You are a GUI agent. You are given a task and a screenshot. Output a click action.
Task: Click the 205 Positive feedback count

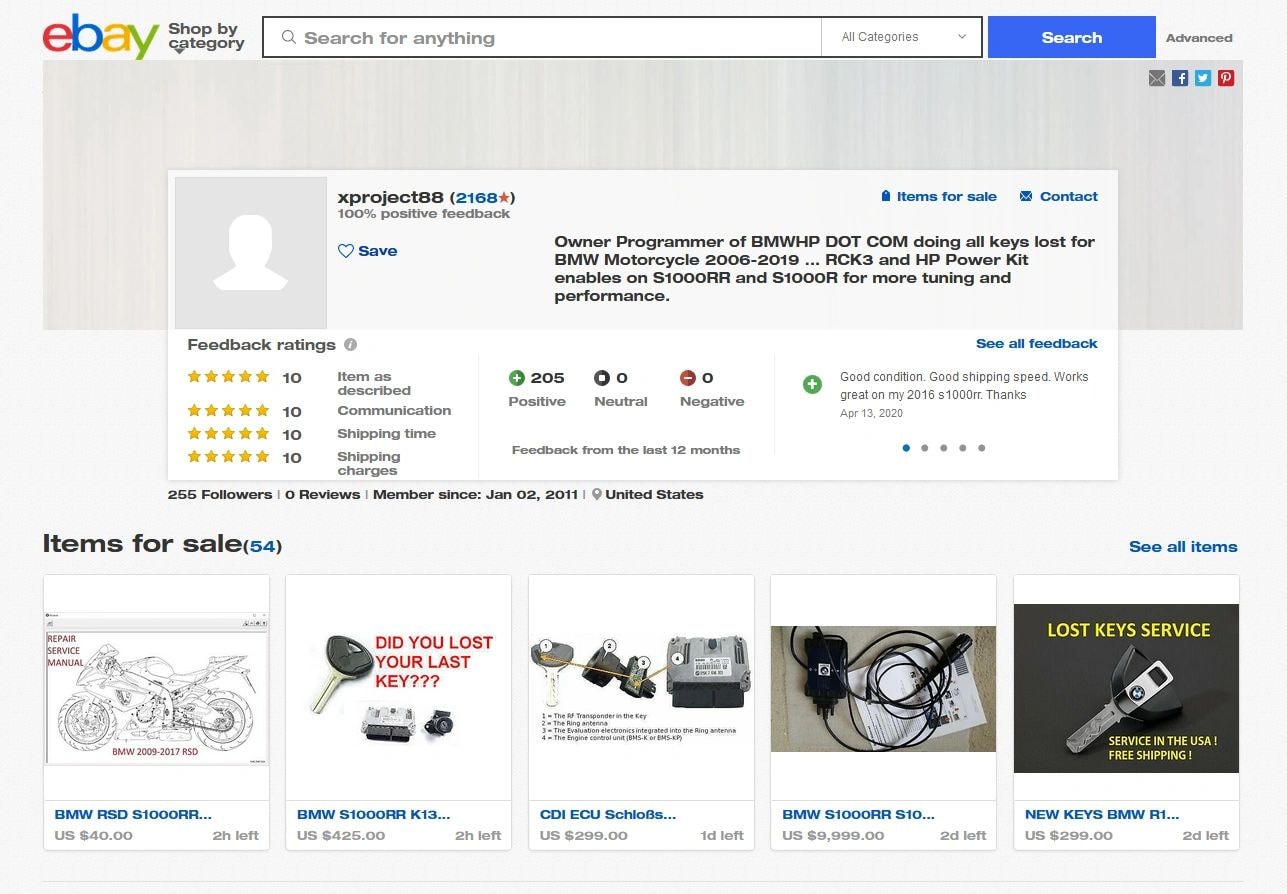pyautogui.click(x=547, y=378)
